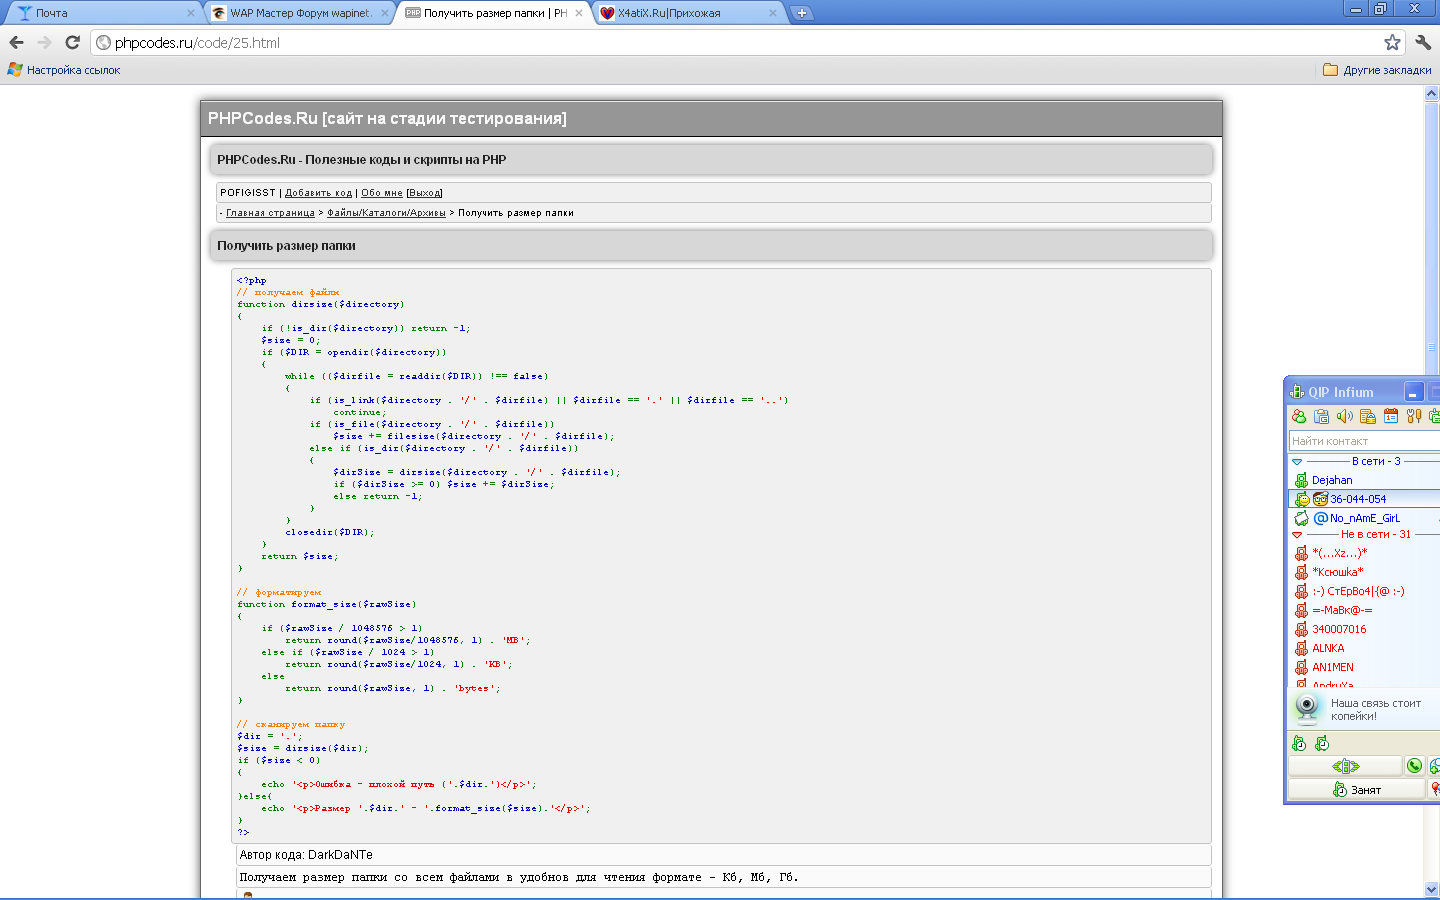The width and height of the screenshot is (1440, 900).
Task: Open the 'Другие закладки' bookmarks folder
Action: tap(1377, 70)
